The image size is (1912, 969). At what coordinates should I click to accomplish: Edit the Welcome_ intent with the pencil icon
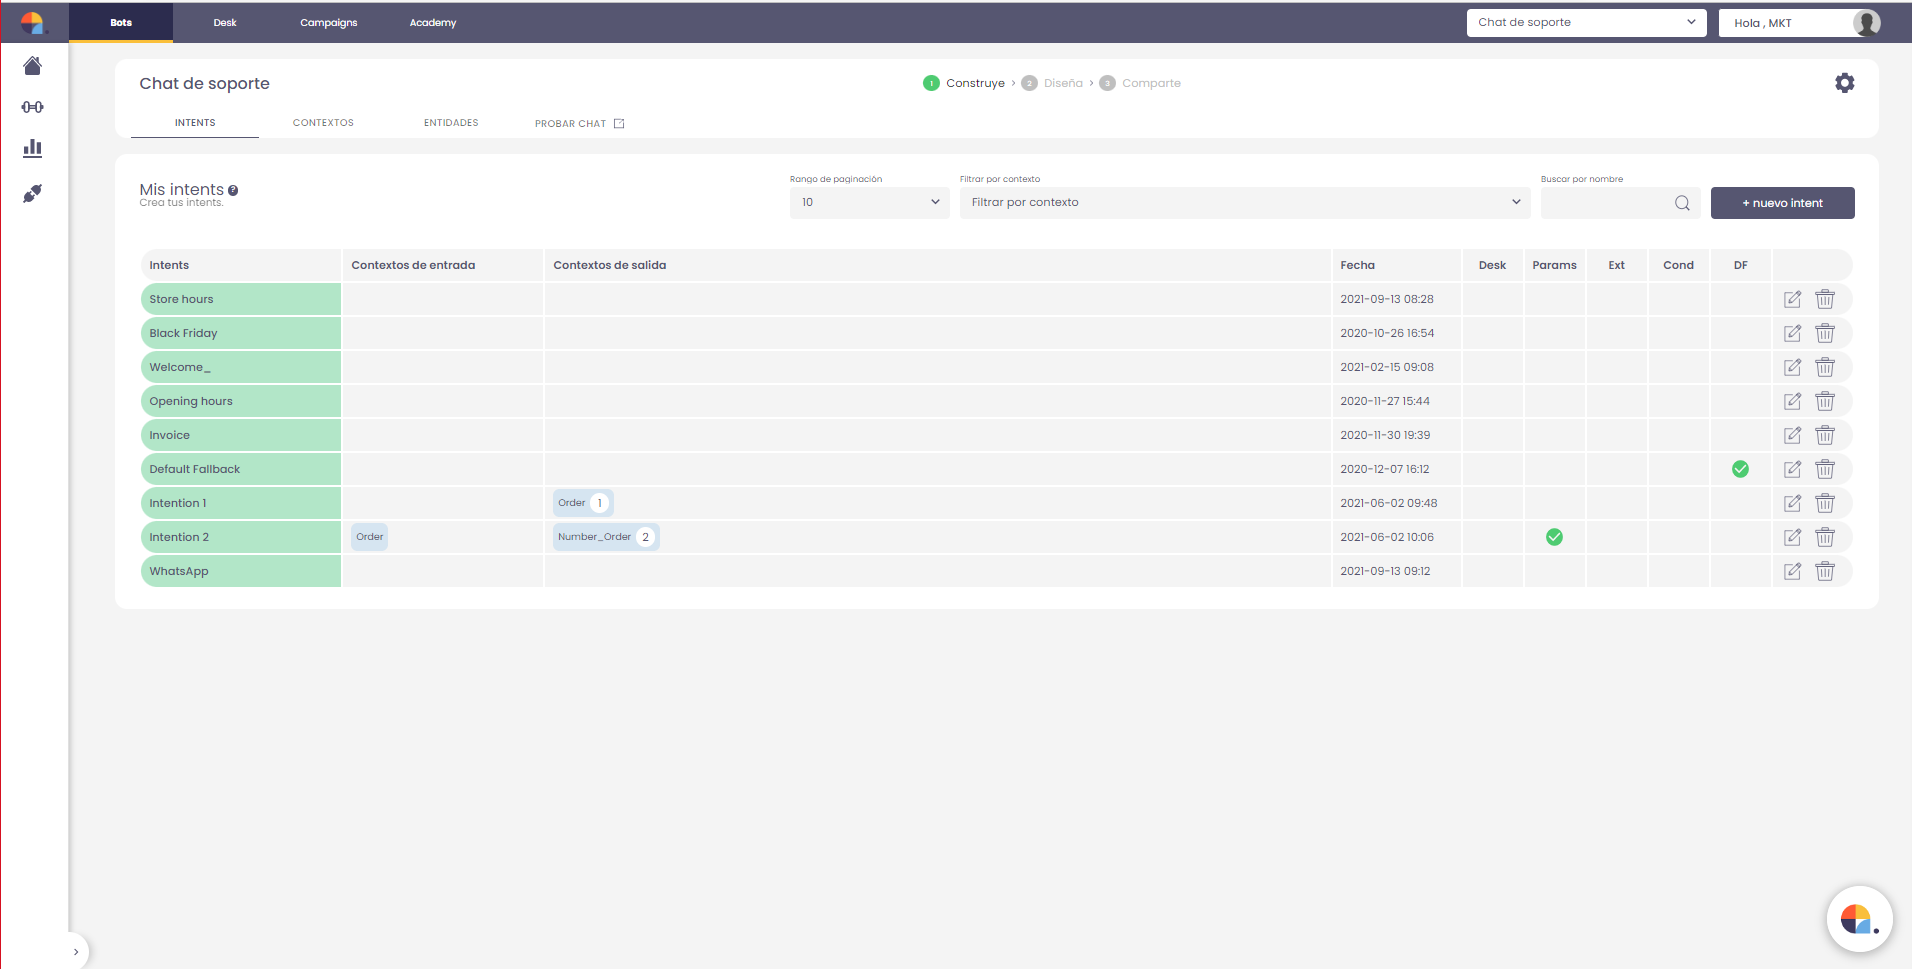[x=1793, y=367]
